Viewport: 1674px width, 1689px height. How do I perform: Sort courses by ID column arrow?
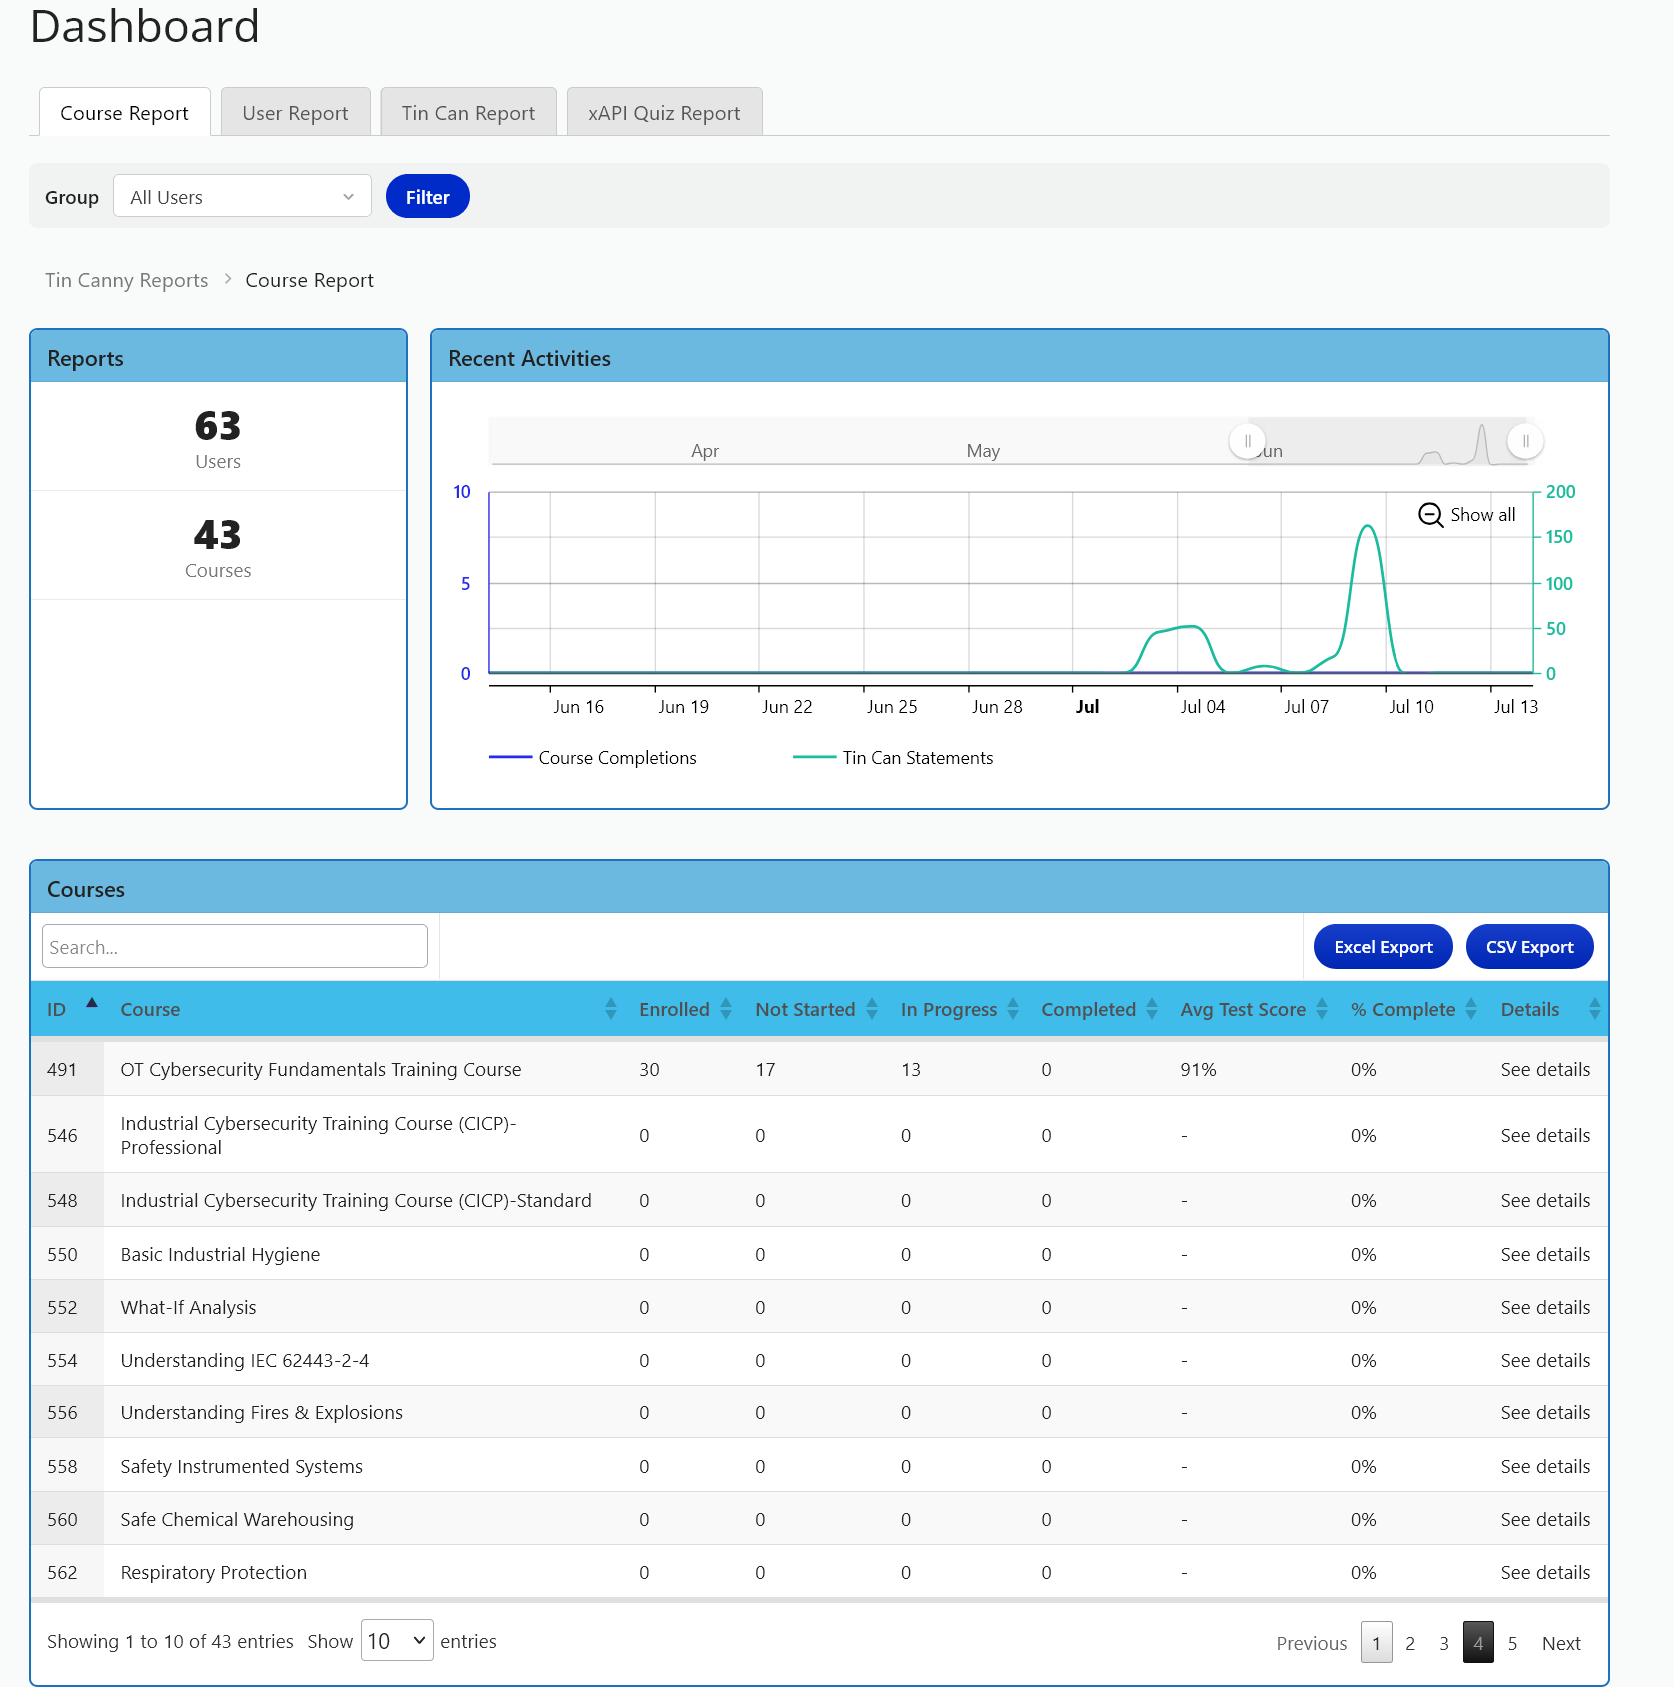[x=92, y=1002]
